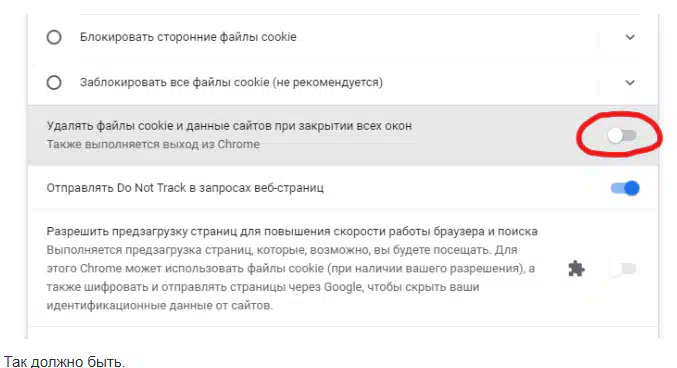Enable the 'Удалять файлы cookie' toggle circled in red

click(x=622, y=136)
